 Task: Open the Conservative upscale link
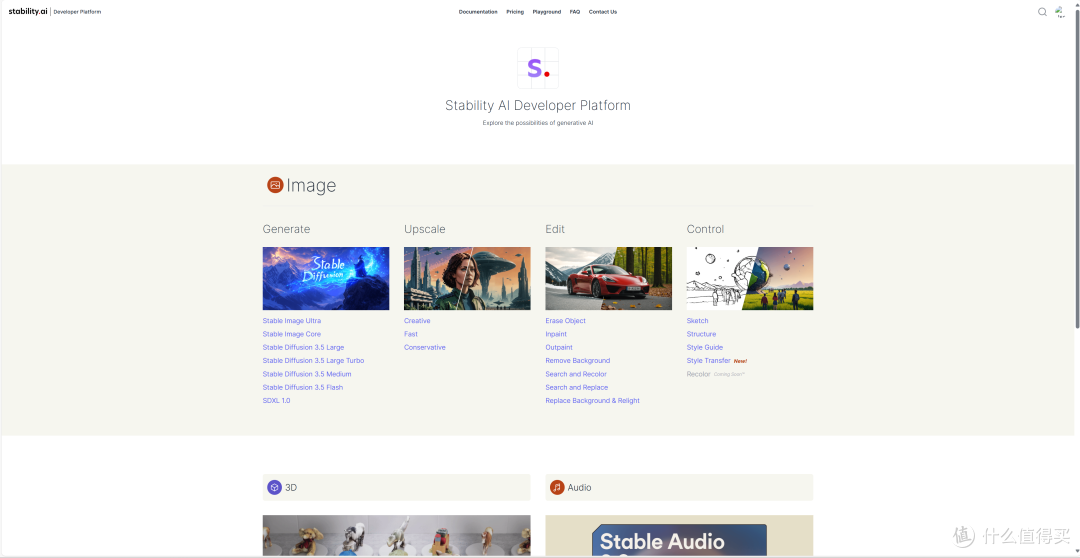[x=425, y=347]
